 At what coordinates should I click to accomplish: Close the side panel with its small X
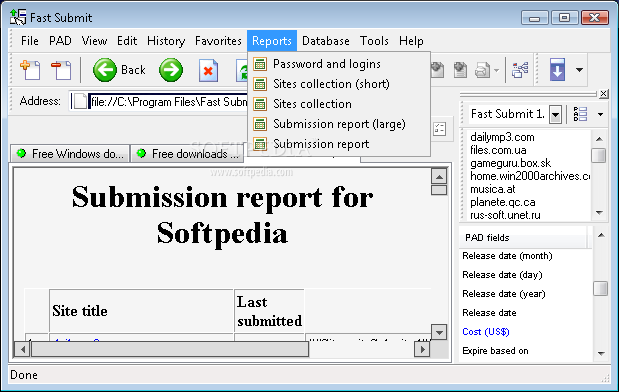click(x=603, y=94)
